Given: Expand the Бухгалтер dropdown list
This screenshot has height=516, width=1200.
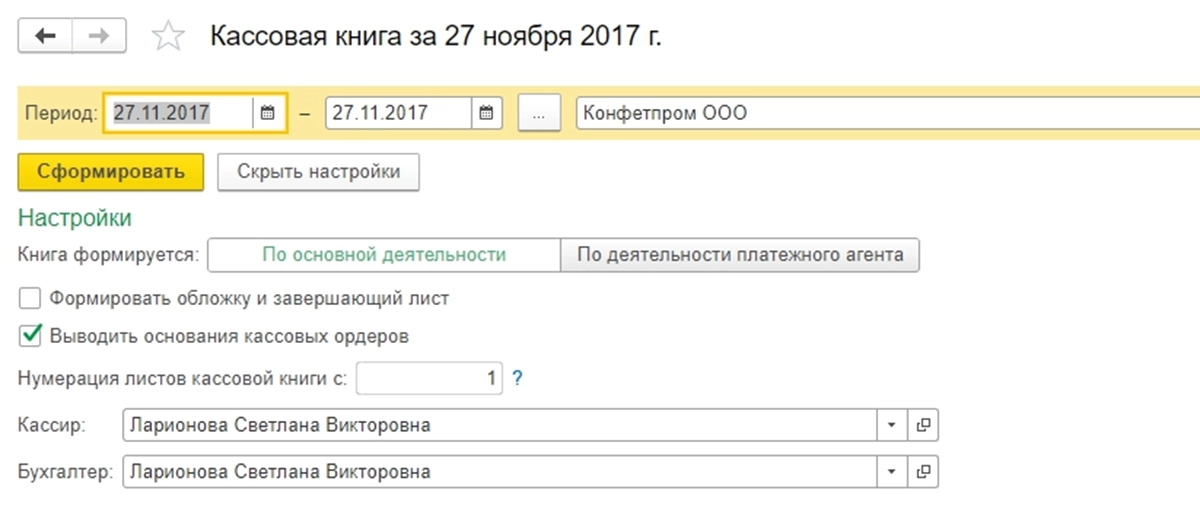Looking at the screenshot, I should tap(891, 471).
